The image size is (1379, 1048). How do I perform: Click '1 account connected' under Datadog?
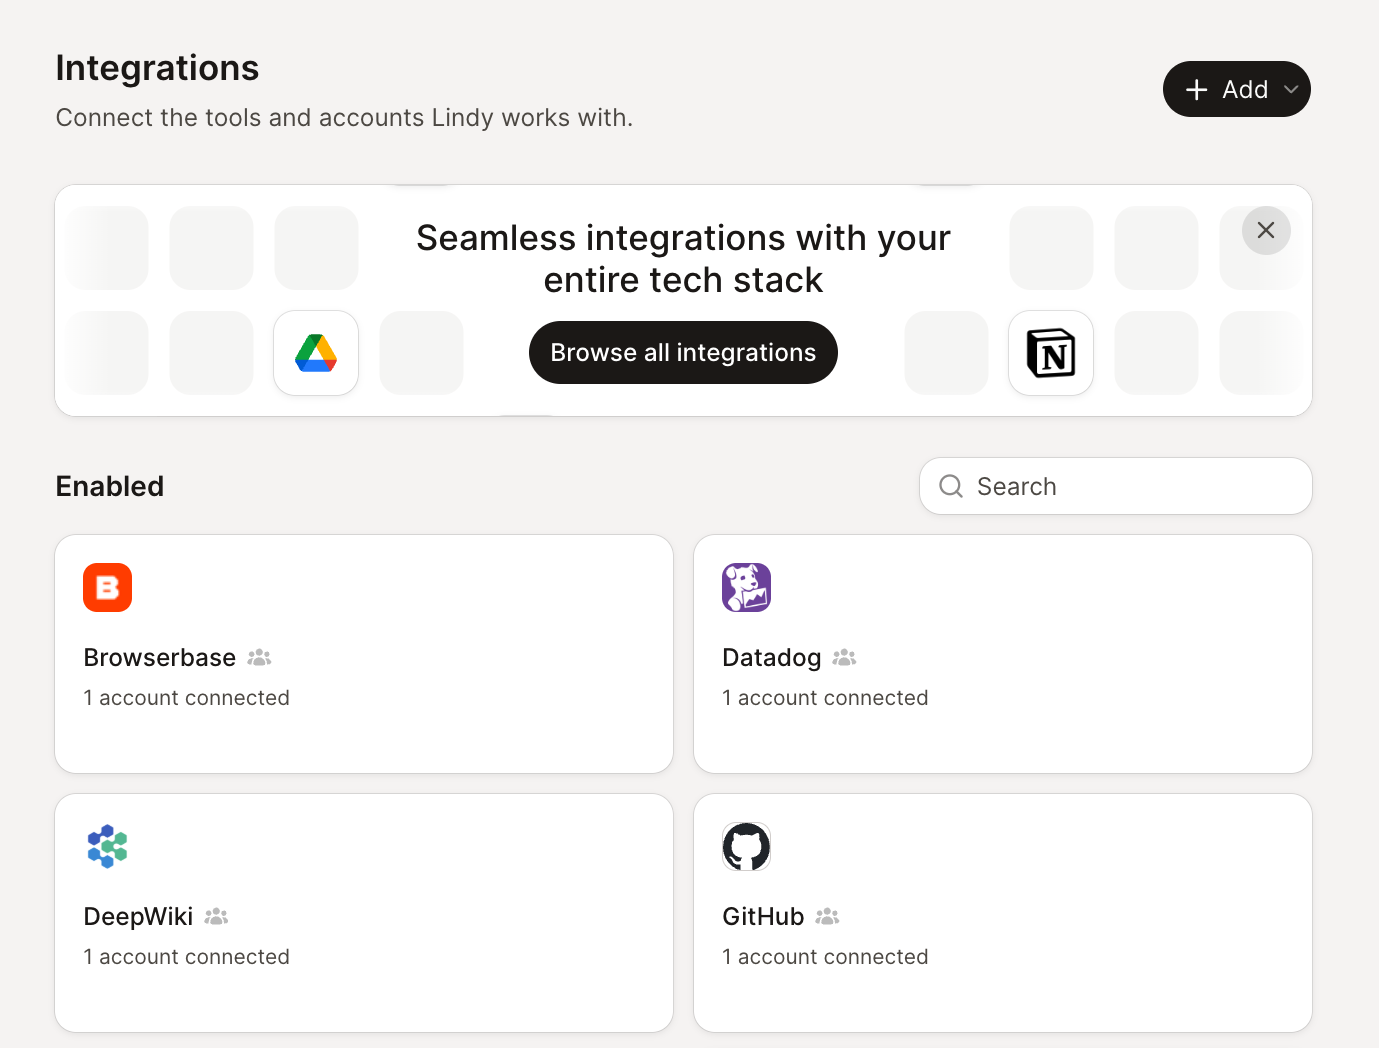[826, 698]
